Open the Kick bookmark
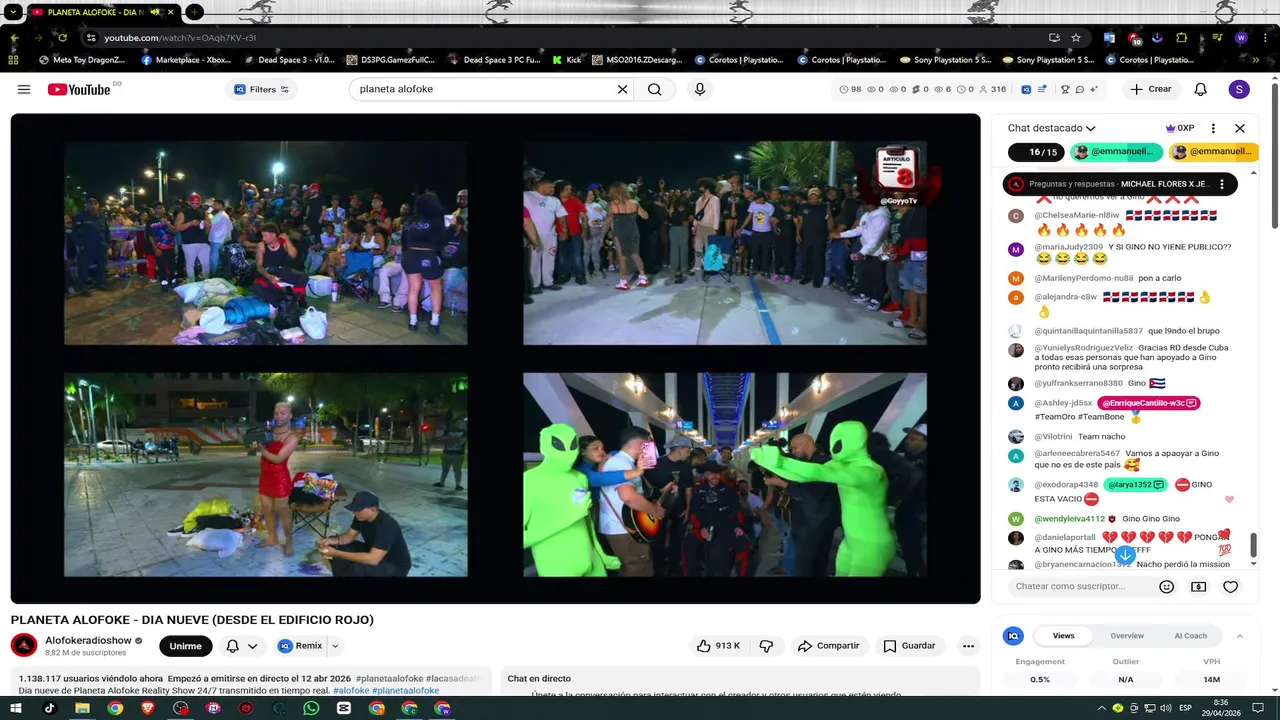Image resolution: width=1280 pixels, height=720 pixels. pyautogui.click(x=567, y=60)
